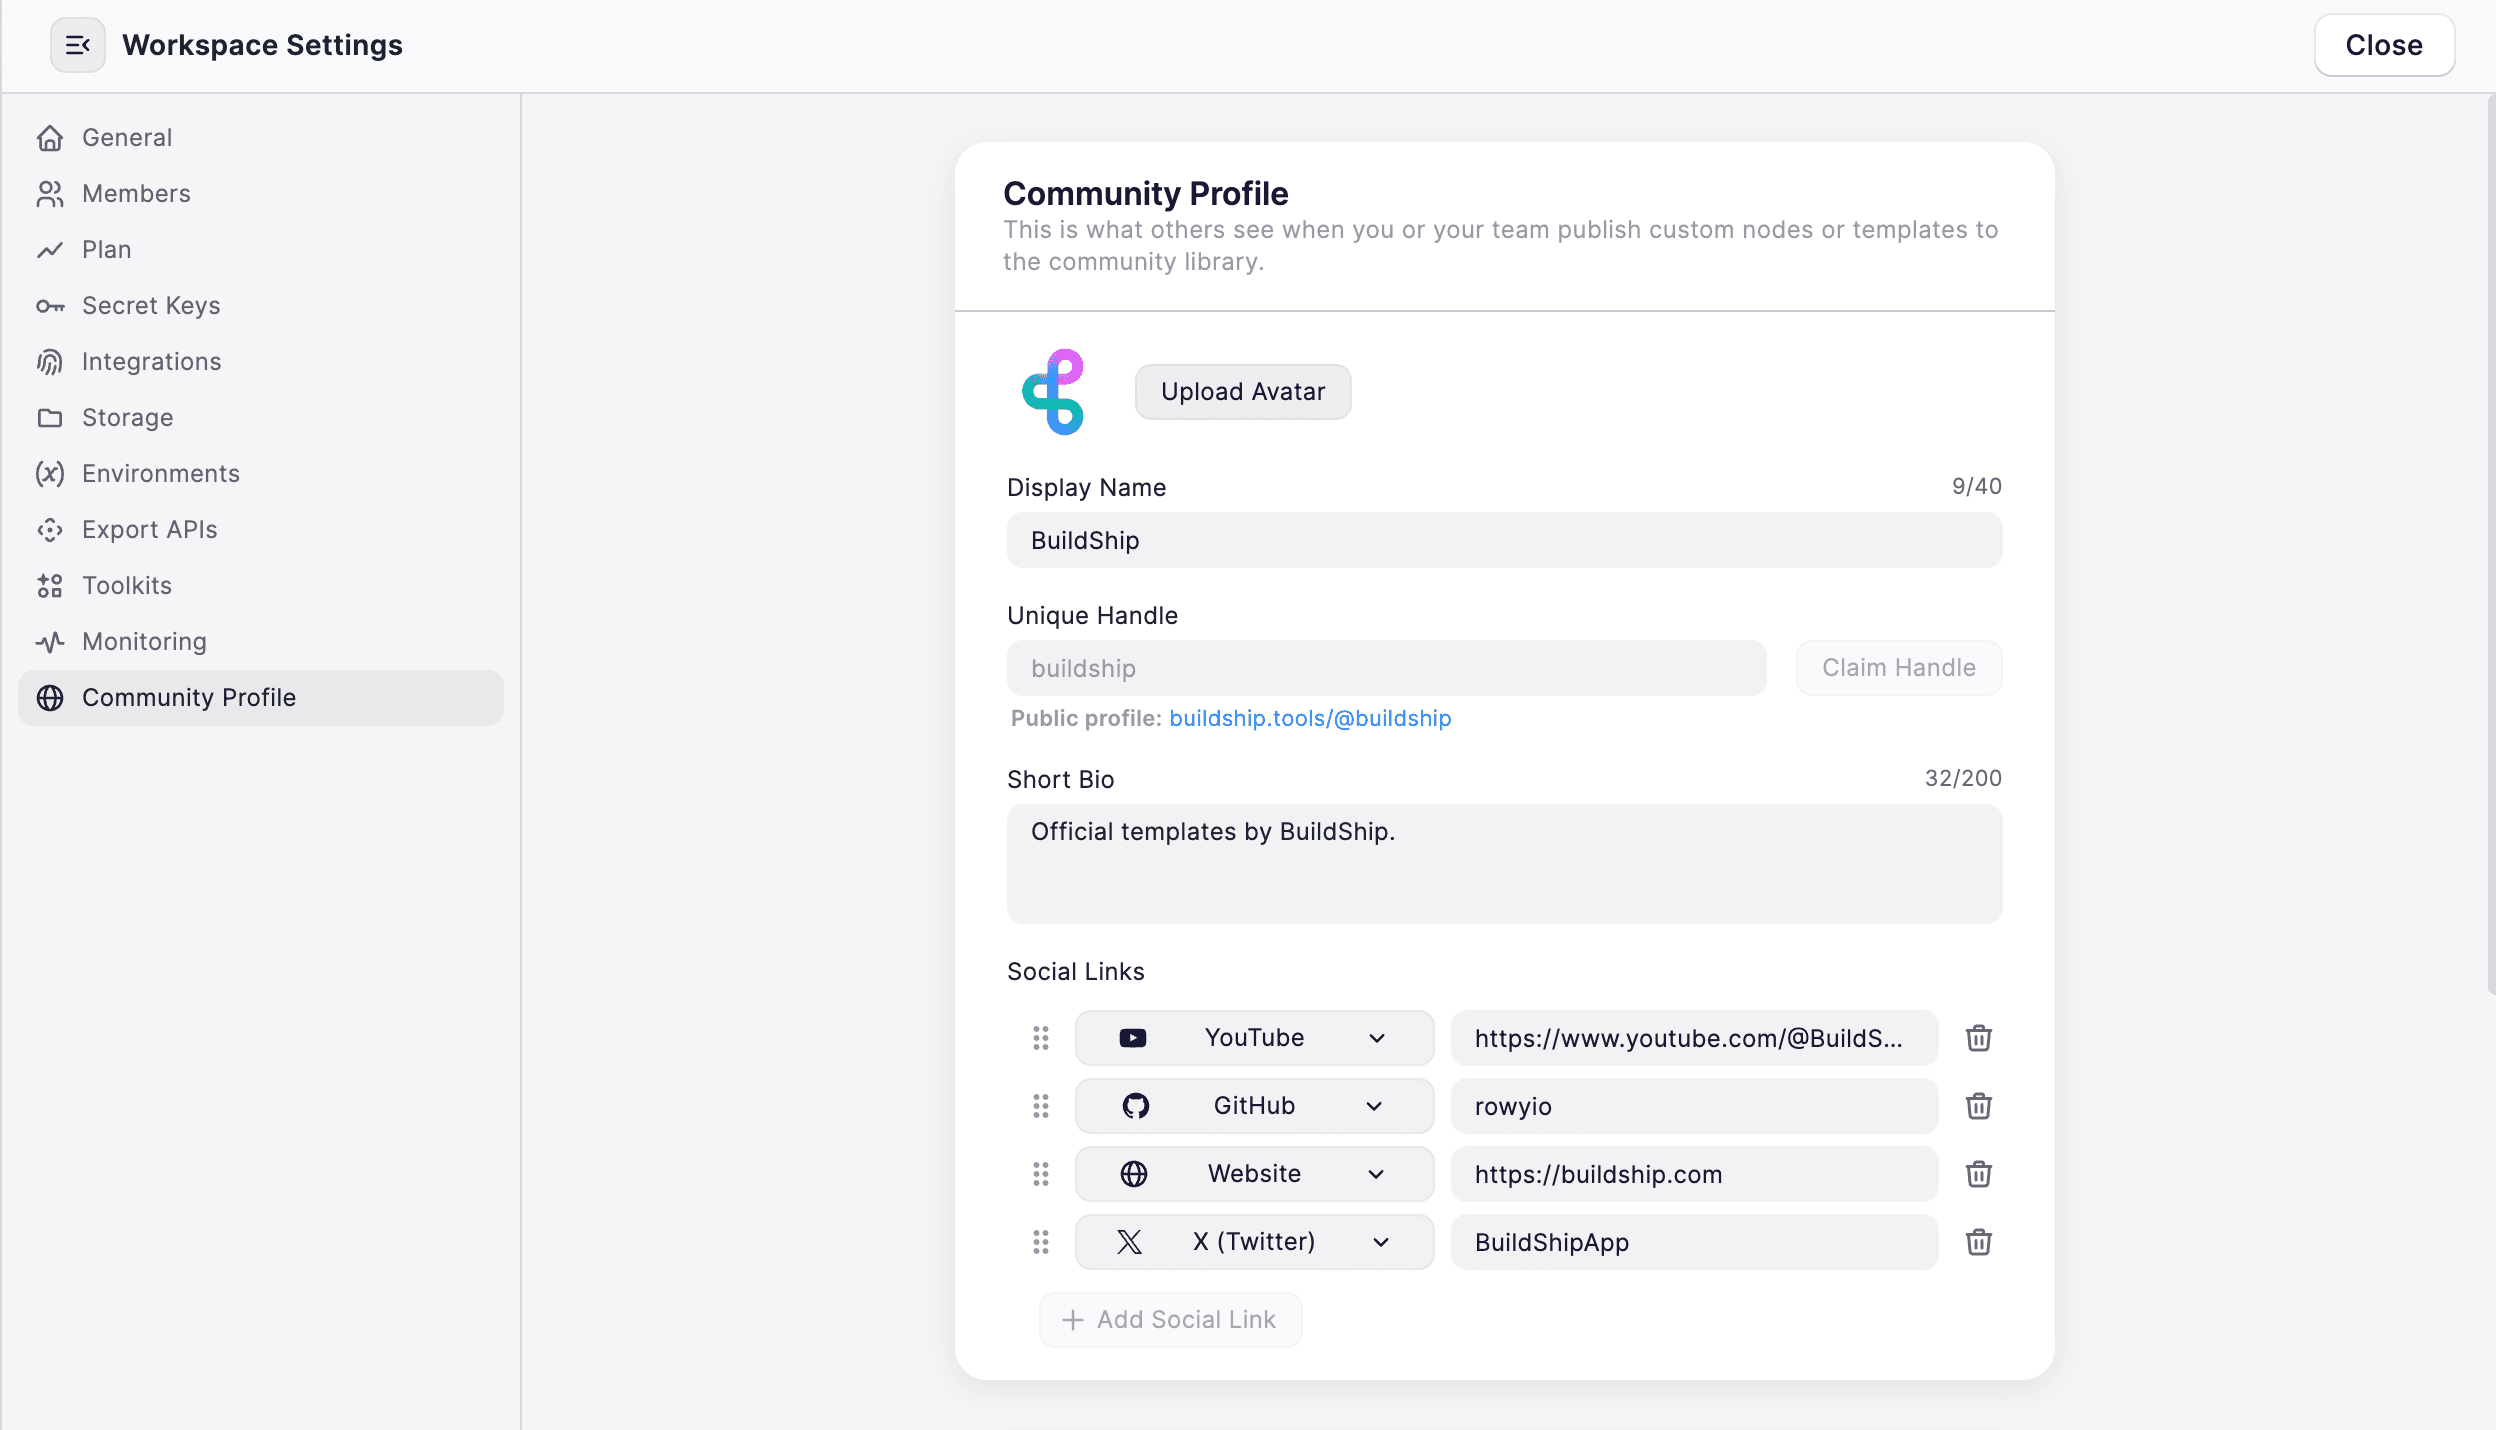Click the Export APIs icon
The image size is (2496, 1430).
(50, 530)
